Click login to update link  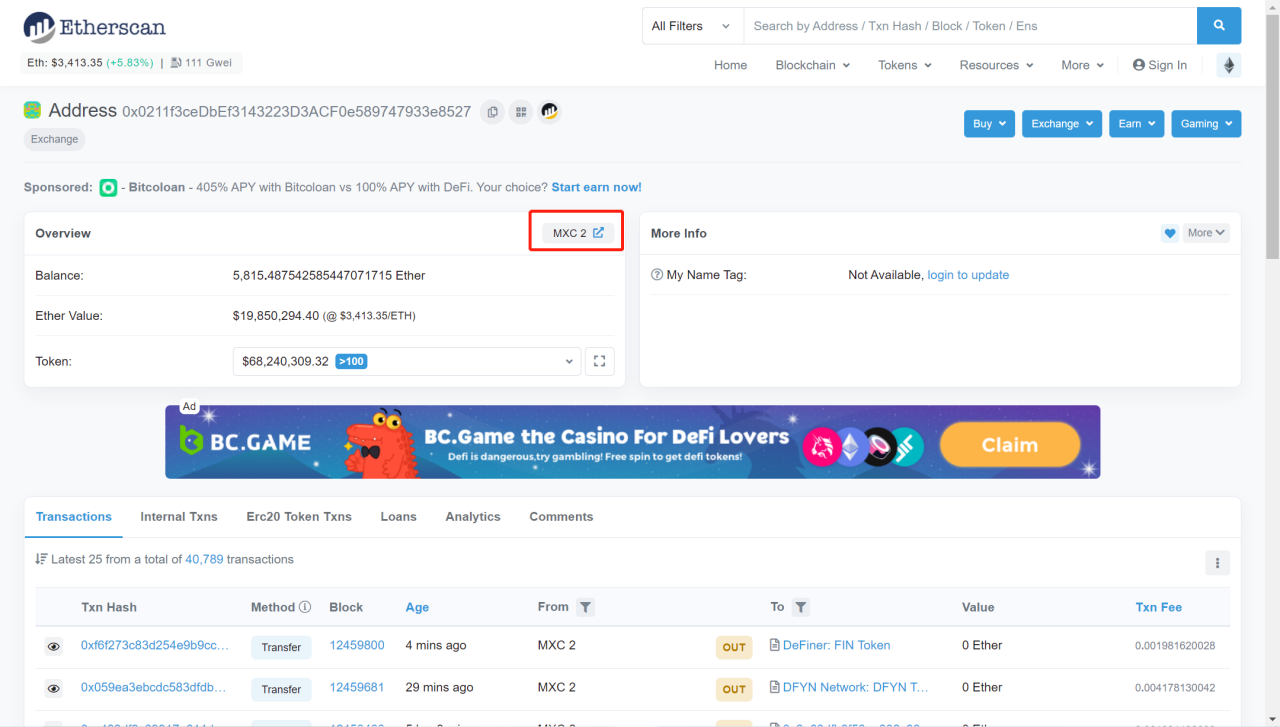coord(968,275)
